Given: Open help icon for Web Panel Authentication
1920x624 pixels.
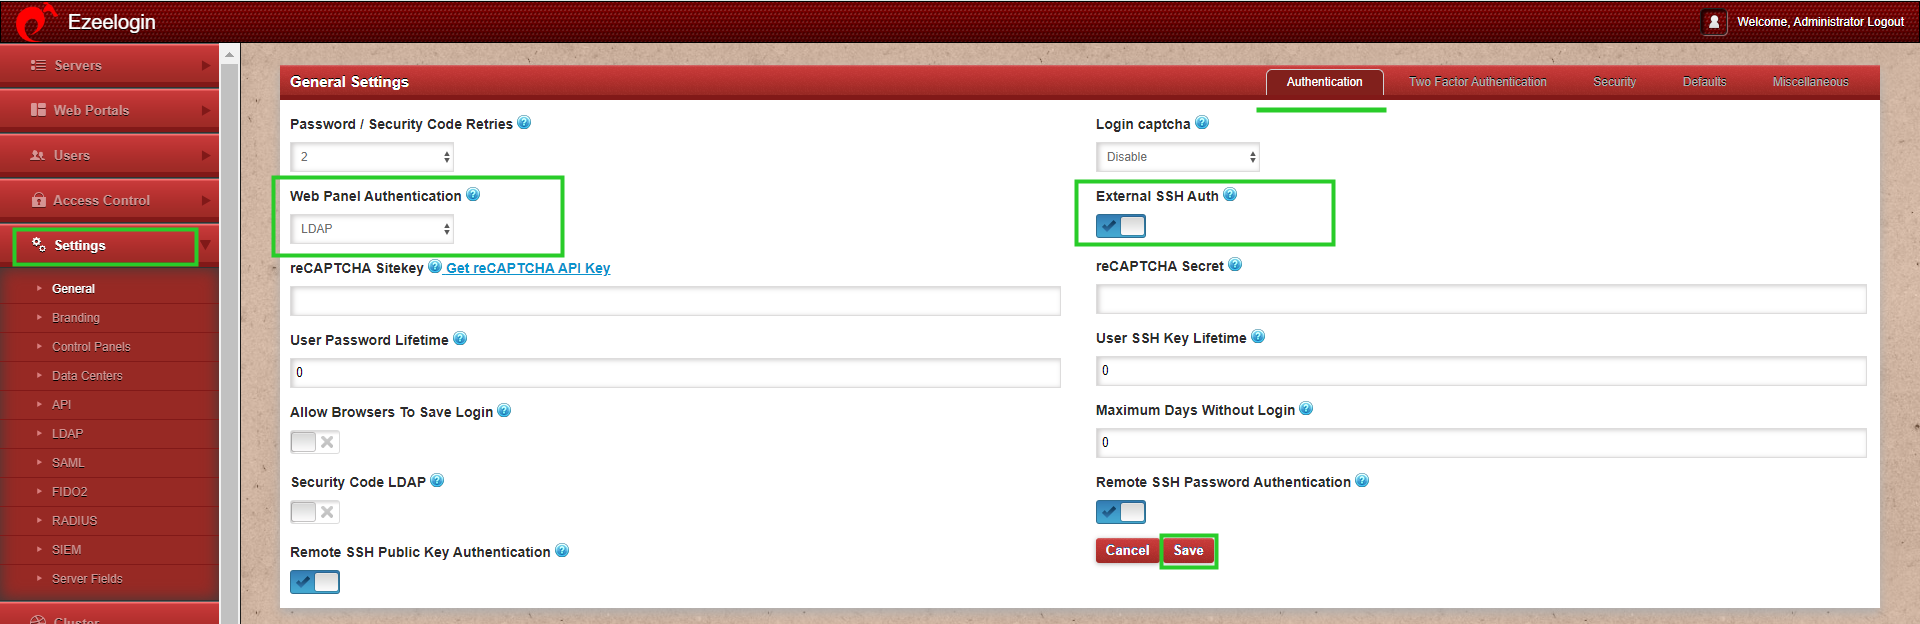Looking at the screenshot, I should [473, 195].
